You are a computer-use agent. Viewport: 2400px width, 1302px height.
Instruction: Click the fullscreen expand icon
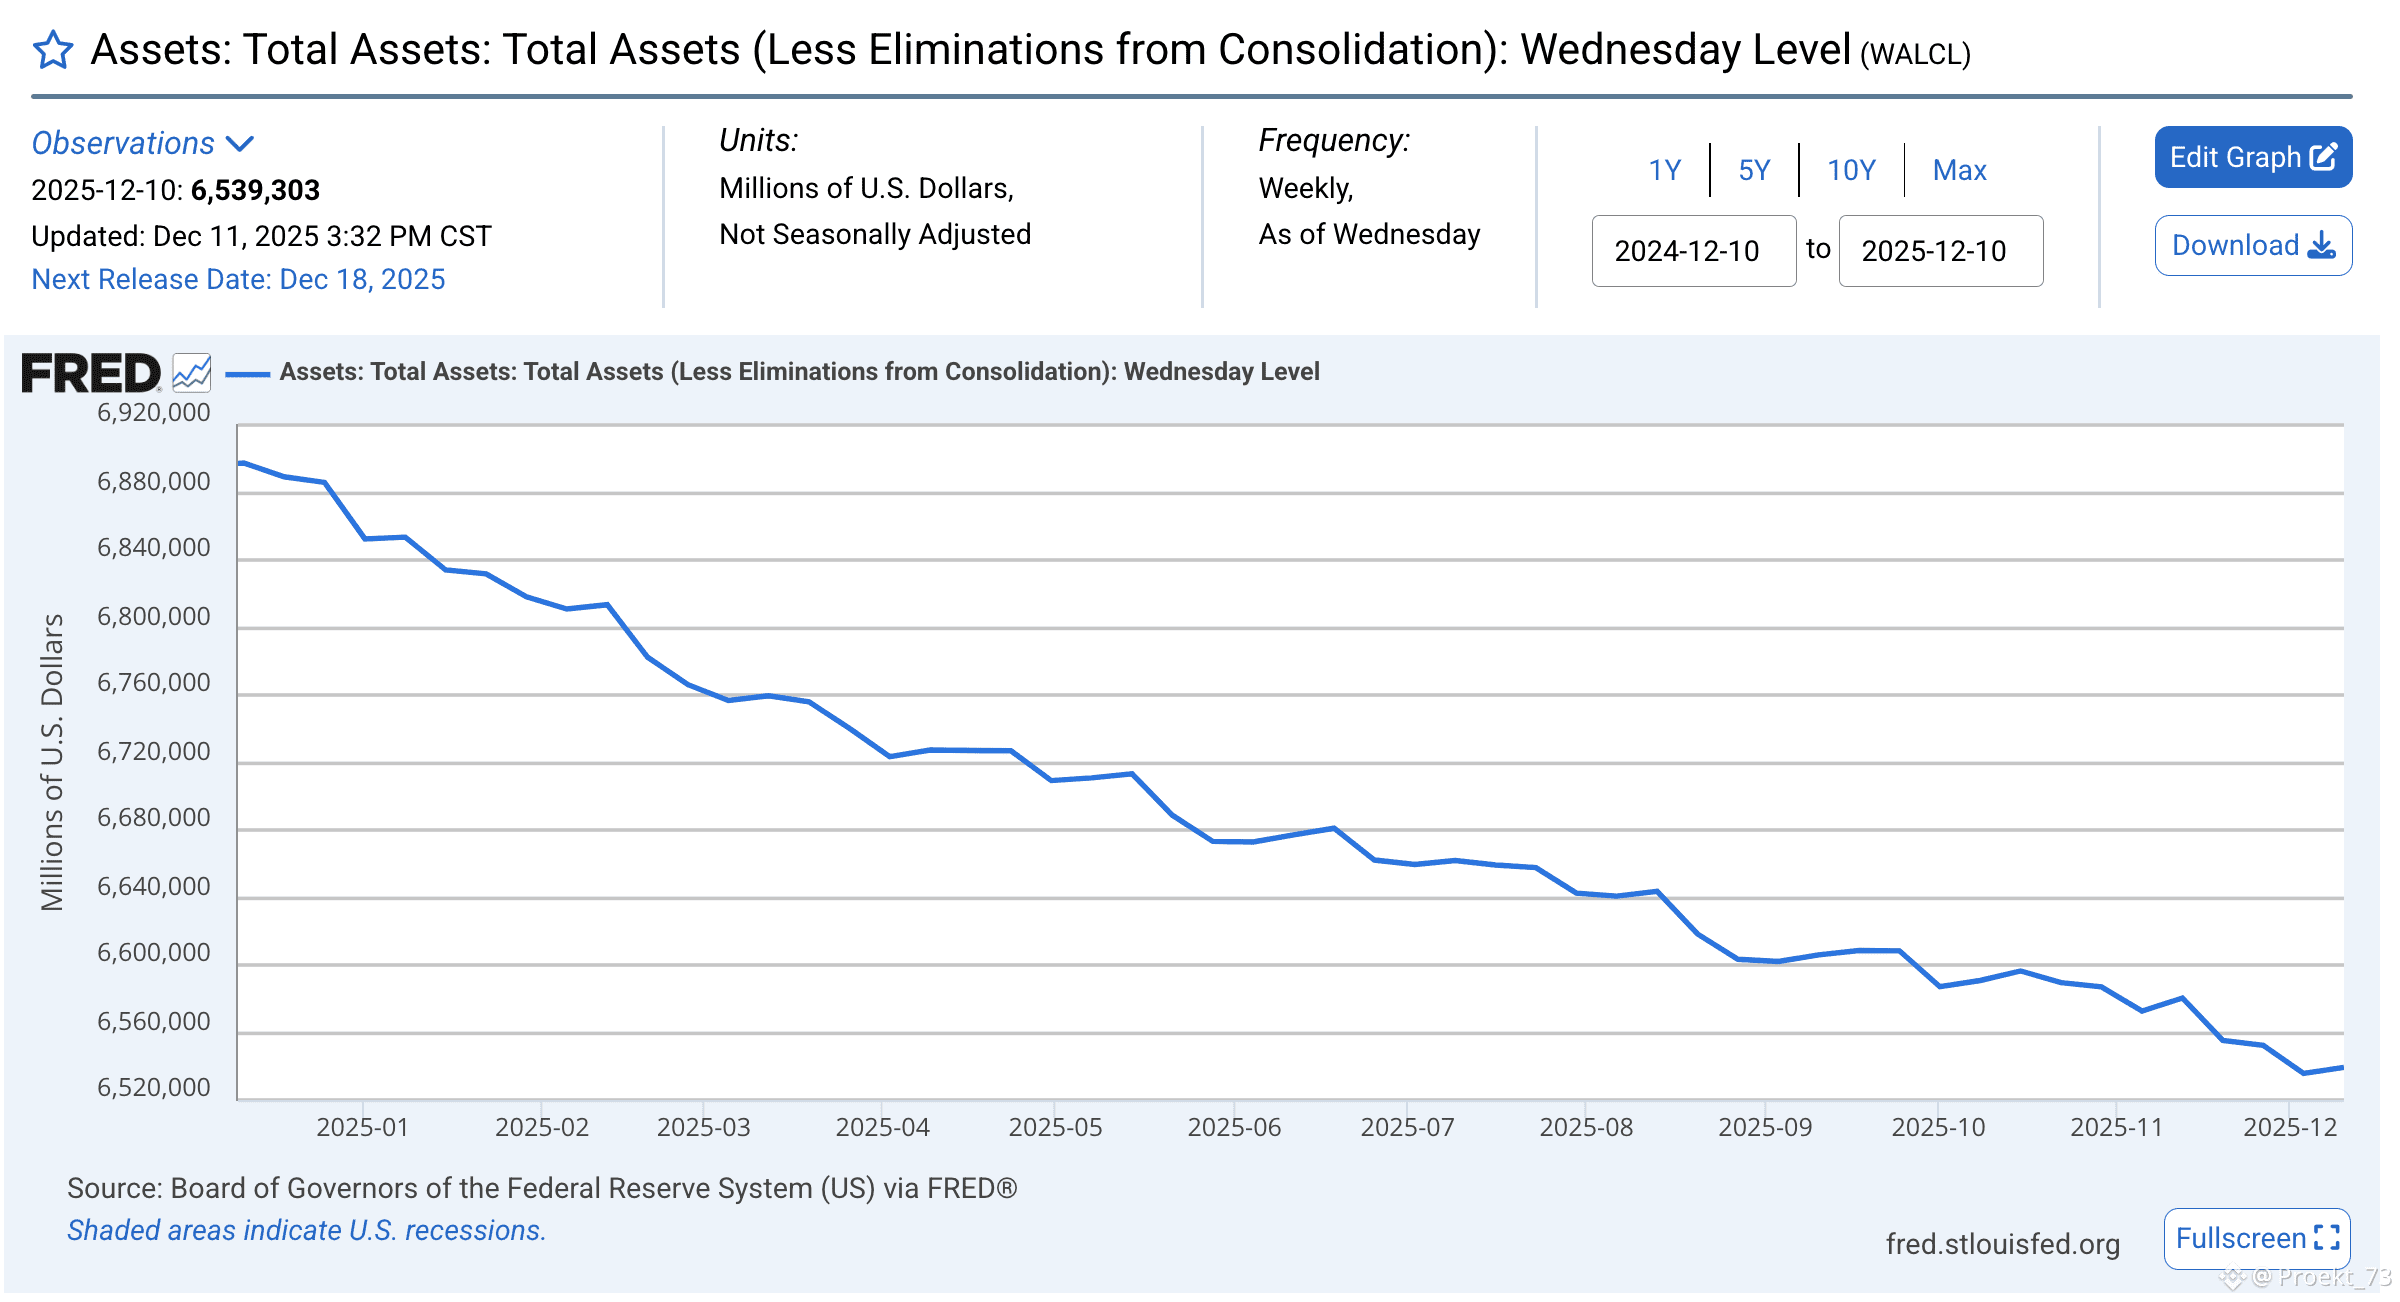pos(2328,1238)
